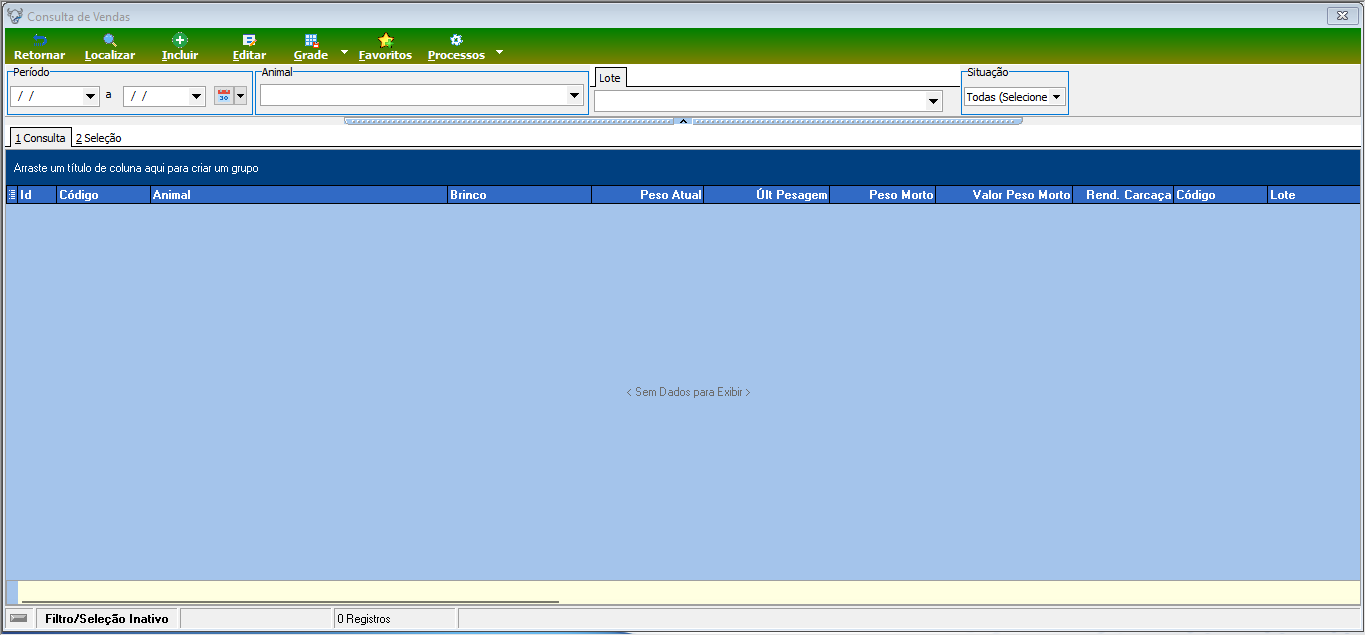The width and height of the screenshot is (1366, 636).
Task: Open the Animal combo box dropdown
Action: pyautogui.click(x=575, y=96)
